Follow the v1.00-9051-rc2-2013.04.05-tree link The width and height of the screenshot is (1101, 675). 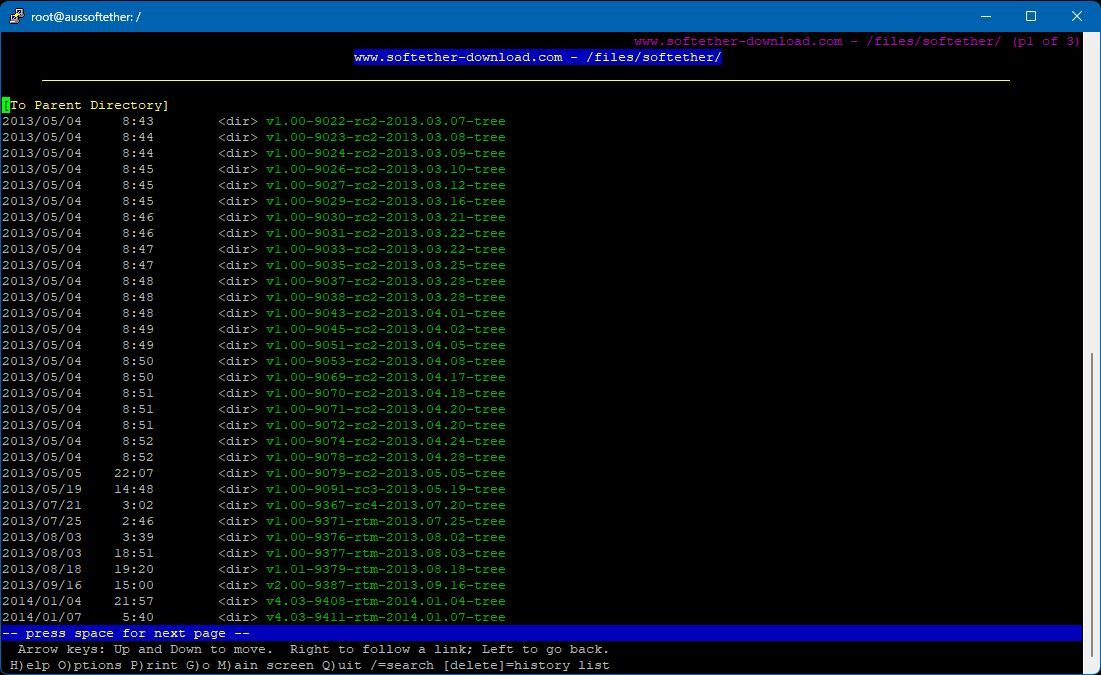(x=385, y=345)
